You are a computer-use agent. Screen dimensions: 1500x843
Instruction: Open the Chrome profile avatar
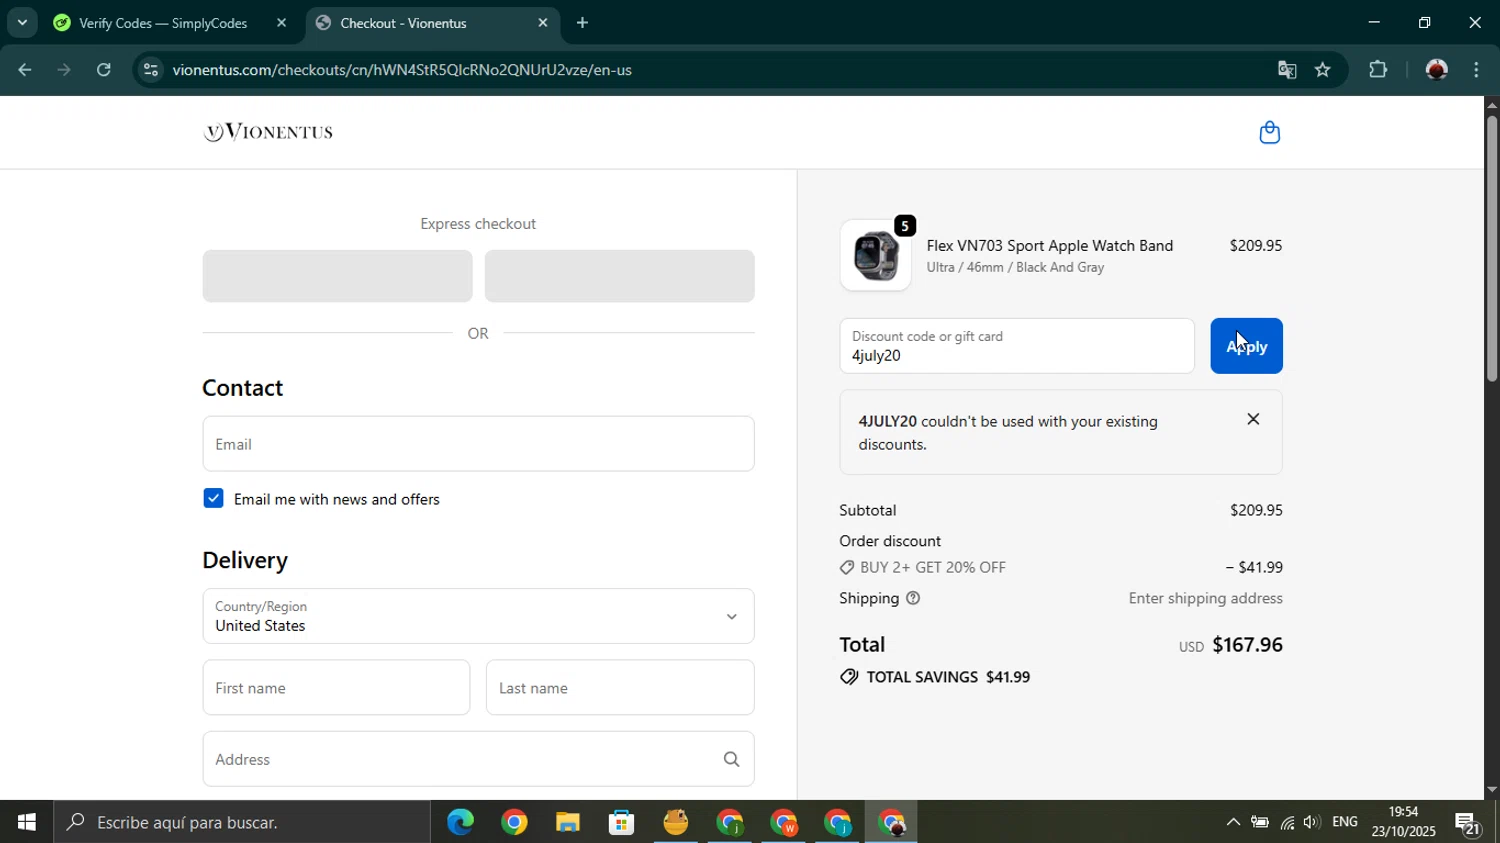click(x=1437, y=70)
